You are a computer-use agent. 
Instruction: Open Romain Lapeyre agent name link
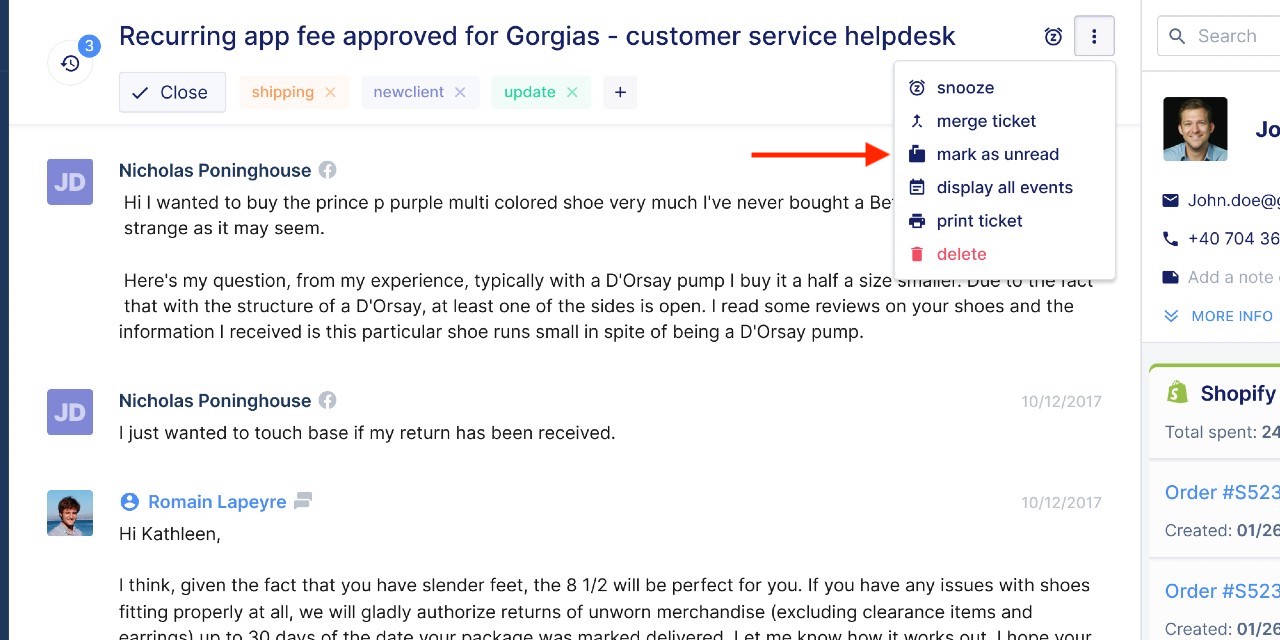pos(217,502)
